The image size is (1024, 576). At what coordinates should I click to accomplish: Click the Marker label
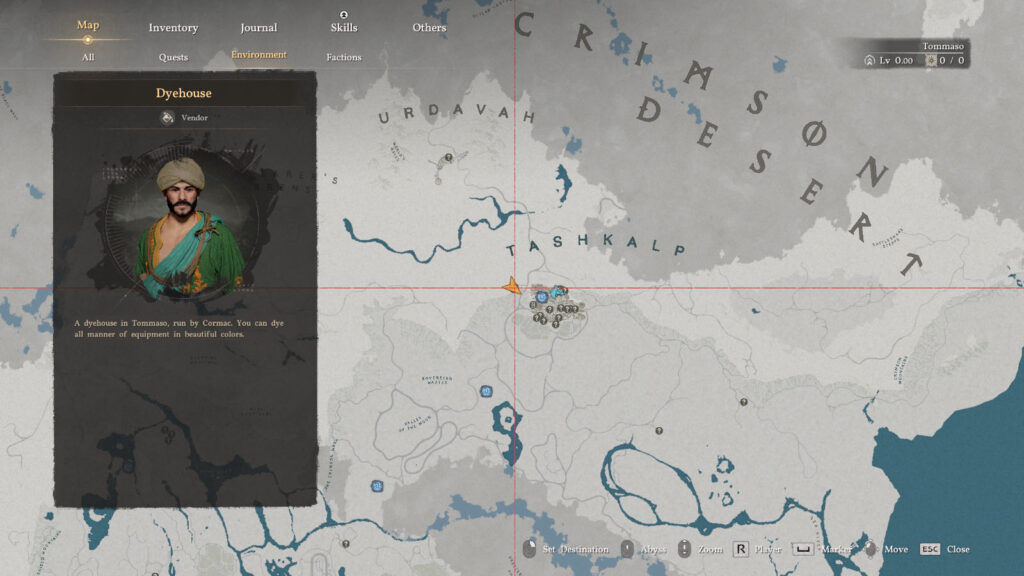pyautogui.click(x=836, y=549)
